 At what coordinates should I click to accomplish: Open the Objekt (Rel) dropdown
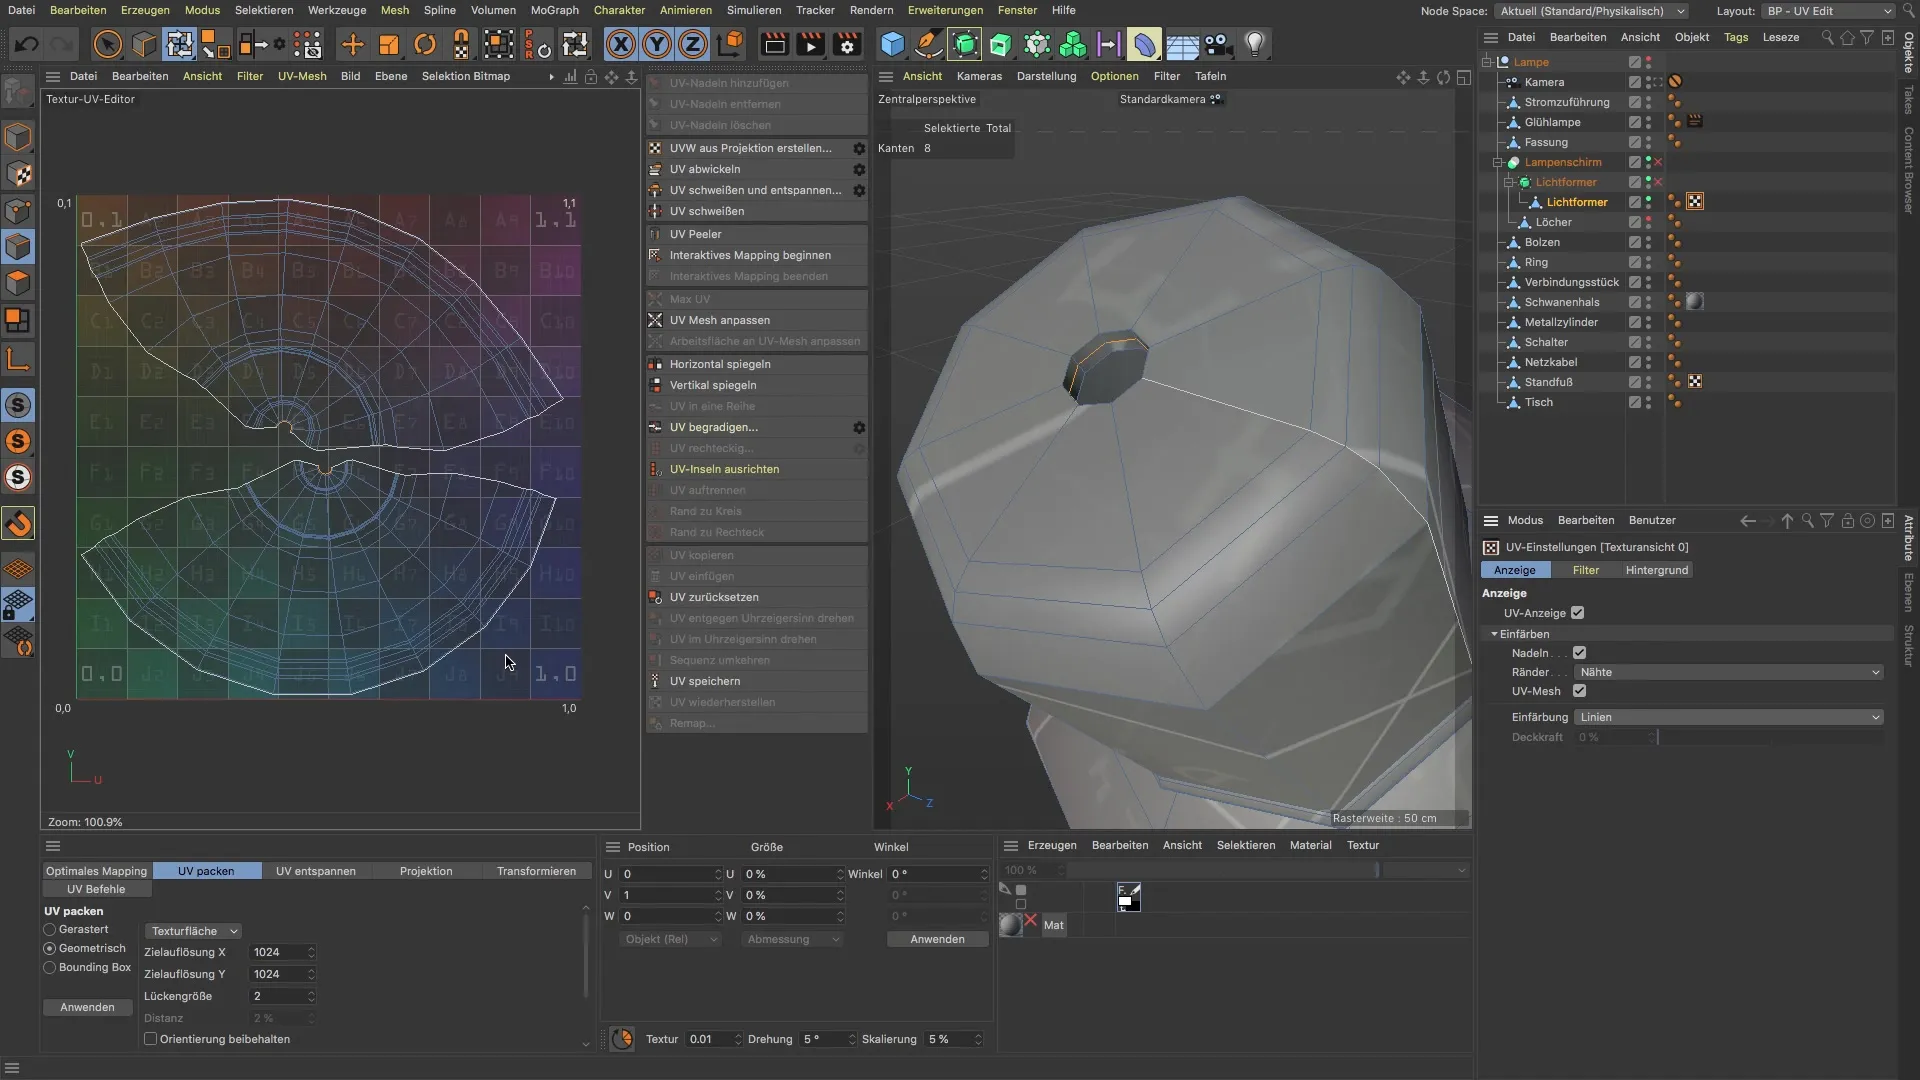click(670, 939)
